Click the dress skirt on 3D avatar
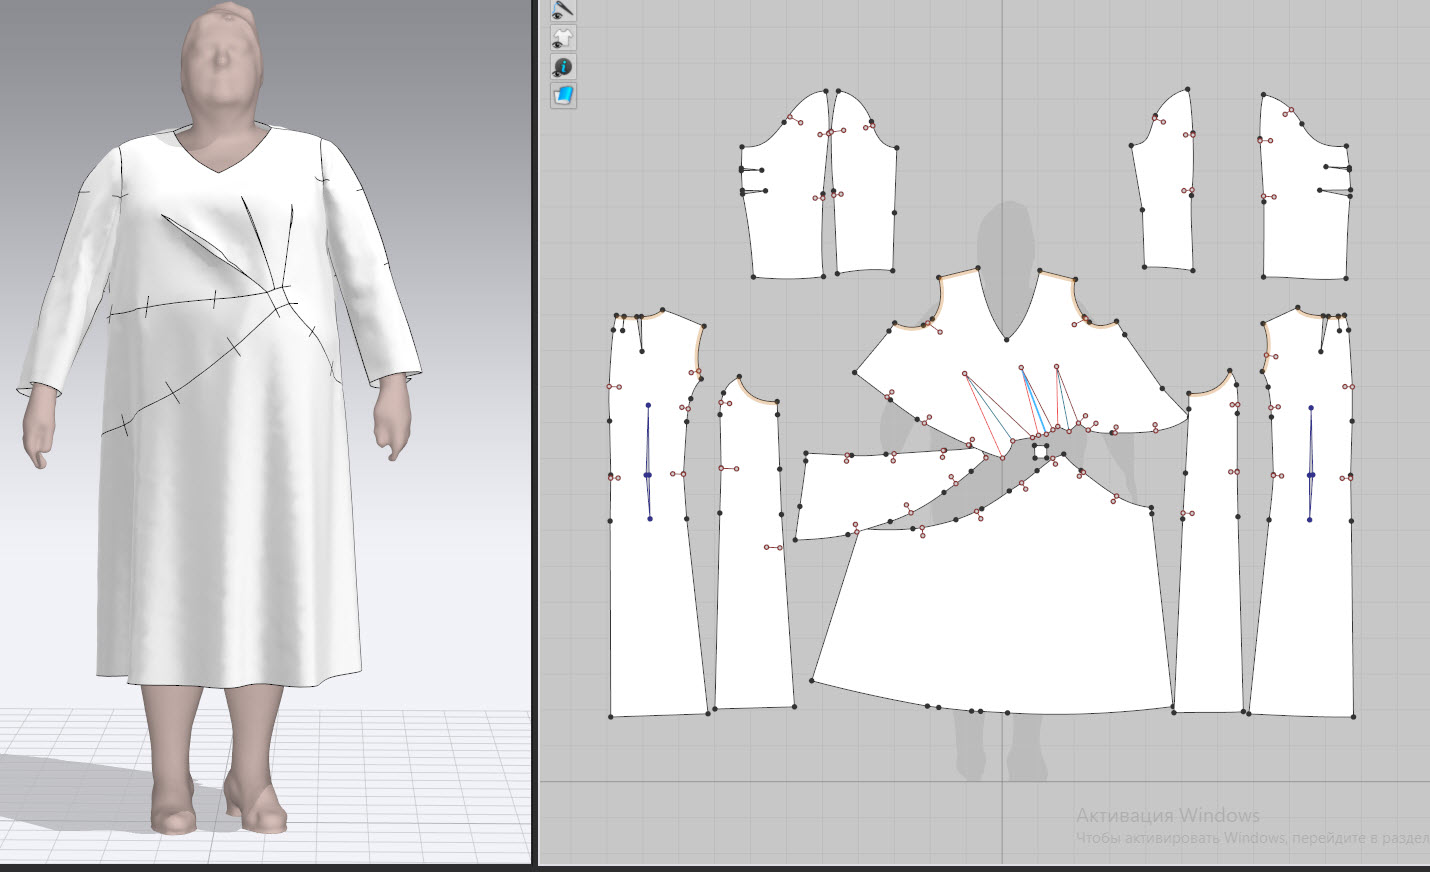This screenshot has width=1430, height=872. 230,560
